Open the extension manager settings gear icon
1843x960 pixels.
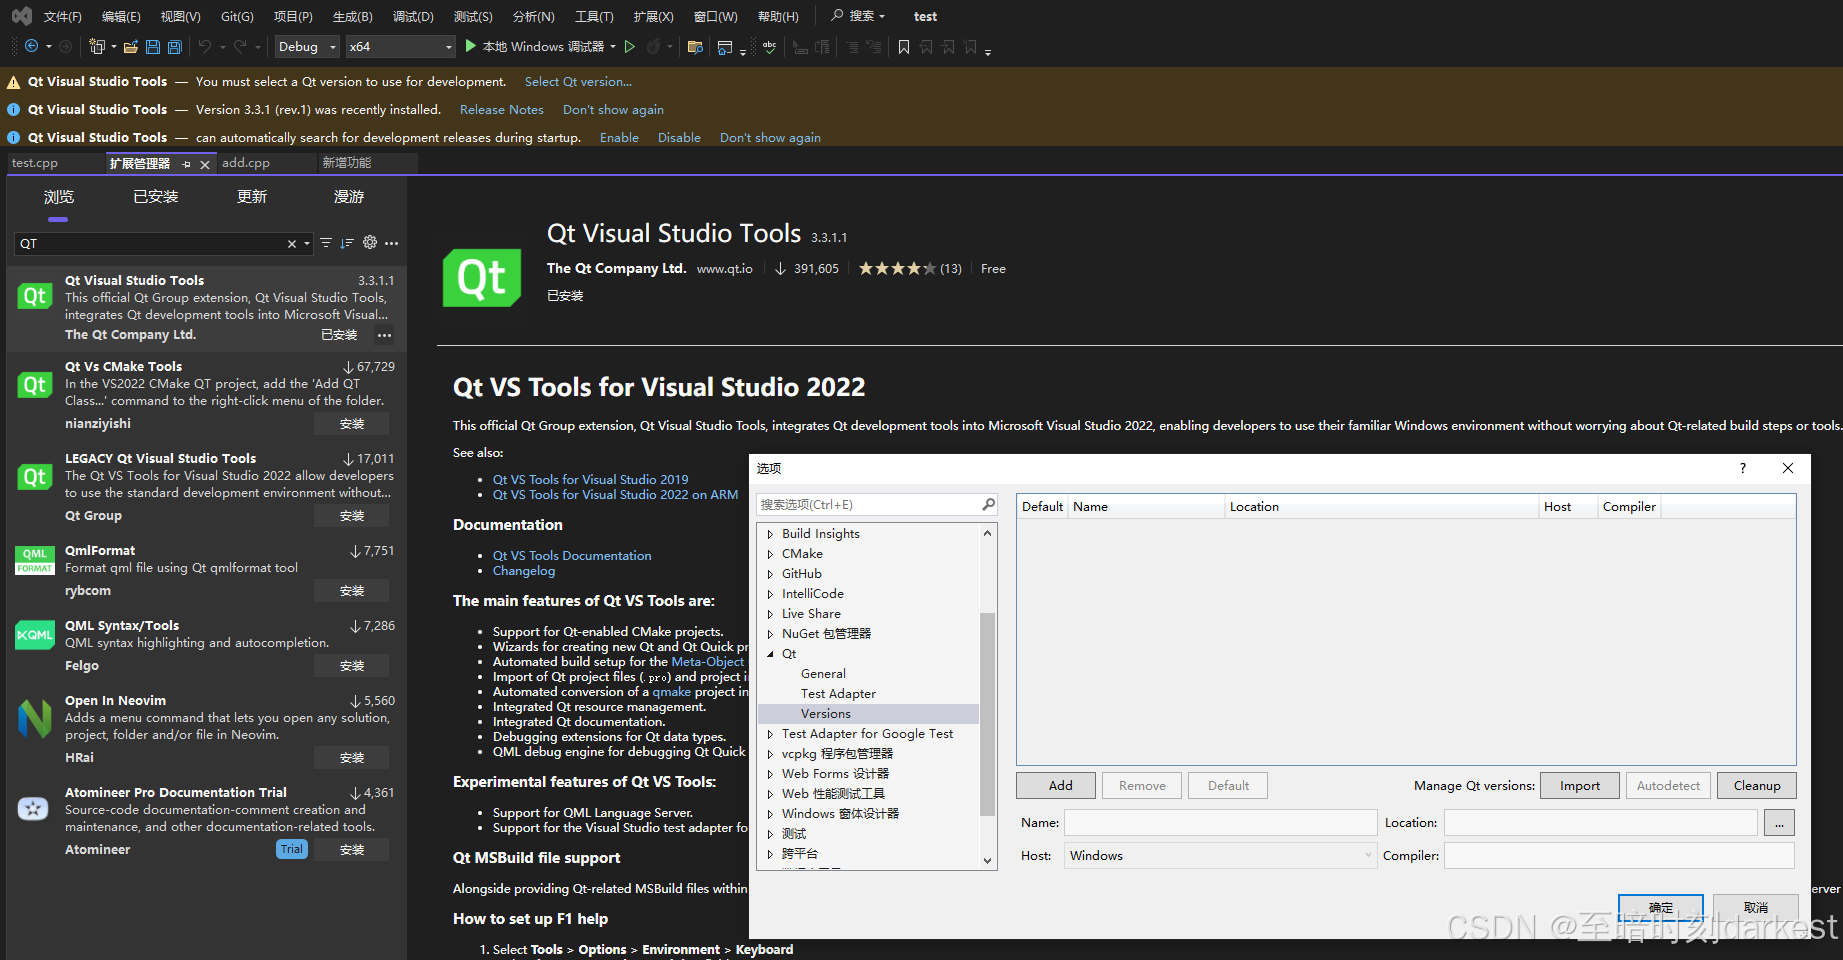(369, 242)
